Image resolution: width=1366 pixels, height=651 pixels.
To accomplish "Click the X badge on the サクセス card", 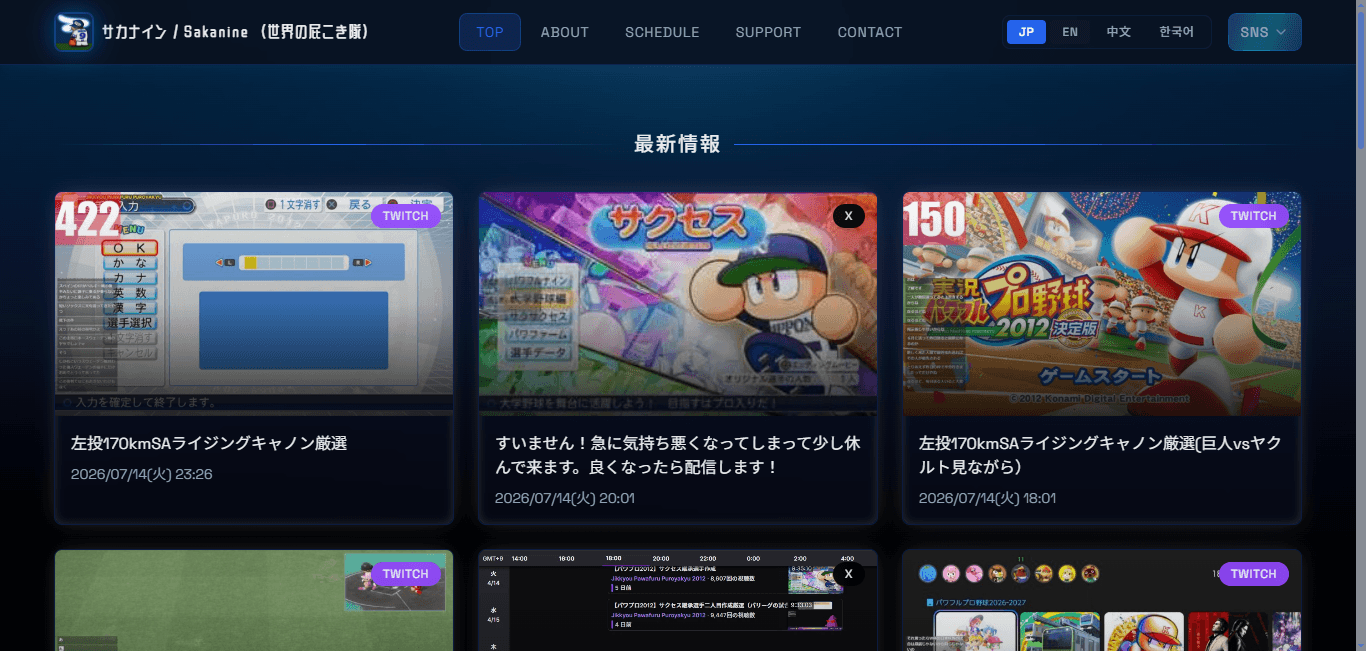I will 848,216.
